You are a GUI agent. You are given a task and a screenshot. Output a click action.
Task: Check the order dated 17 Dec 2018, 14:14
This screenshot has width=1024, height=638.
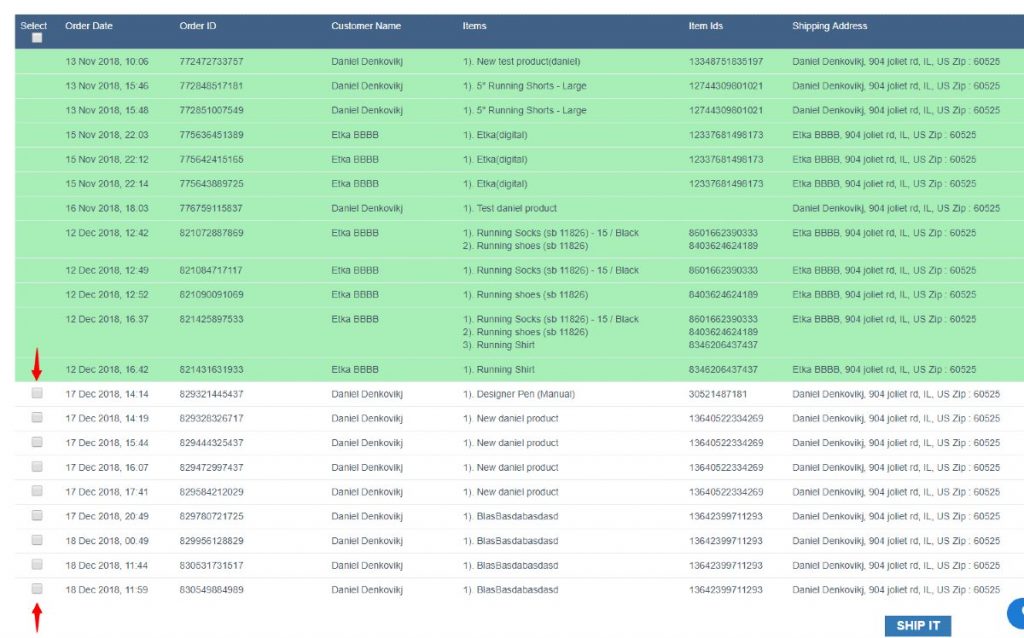pyautogui.click(x=36, y=394)
